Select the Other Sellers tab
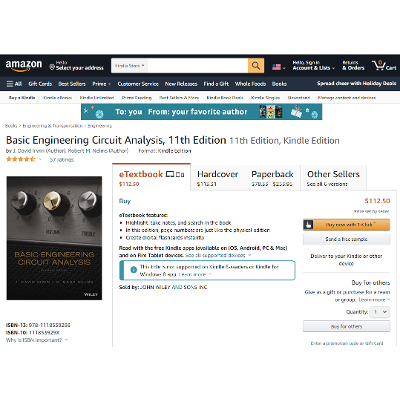 click(333, 178)
